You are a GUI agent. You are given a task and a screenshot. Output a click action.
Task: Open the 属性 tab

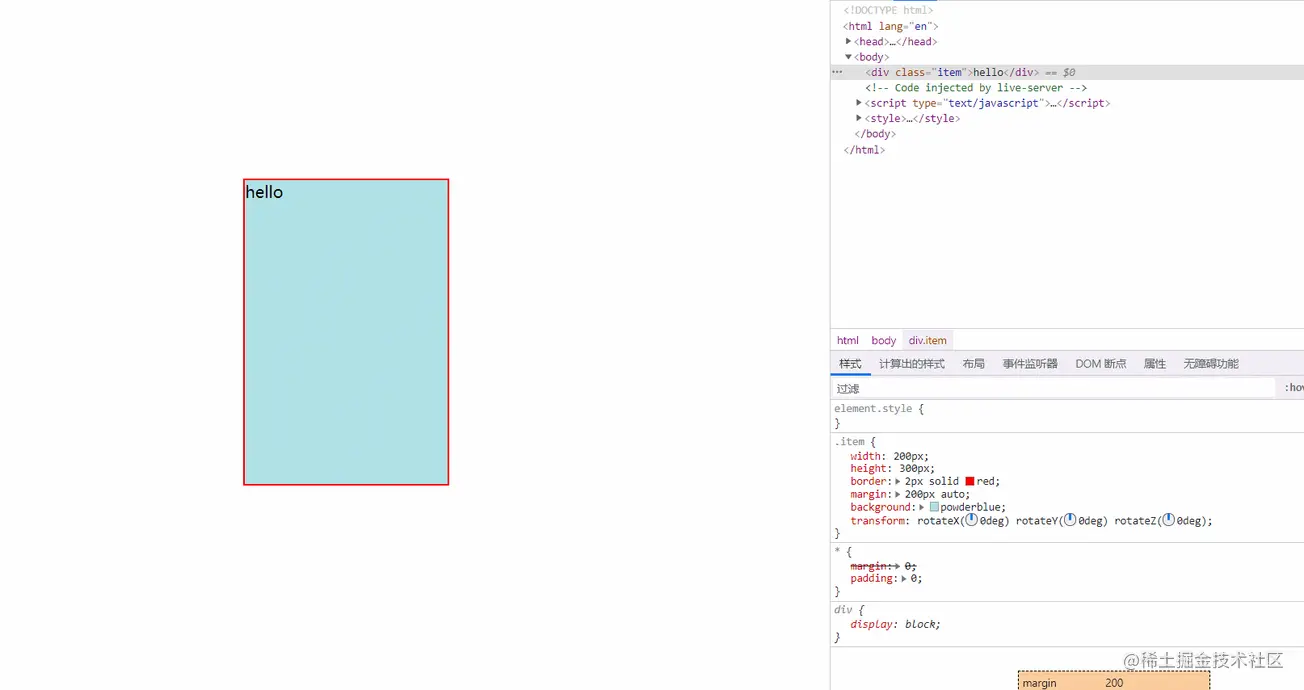pos(1155,364)
